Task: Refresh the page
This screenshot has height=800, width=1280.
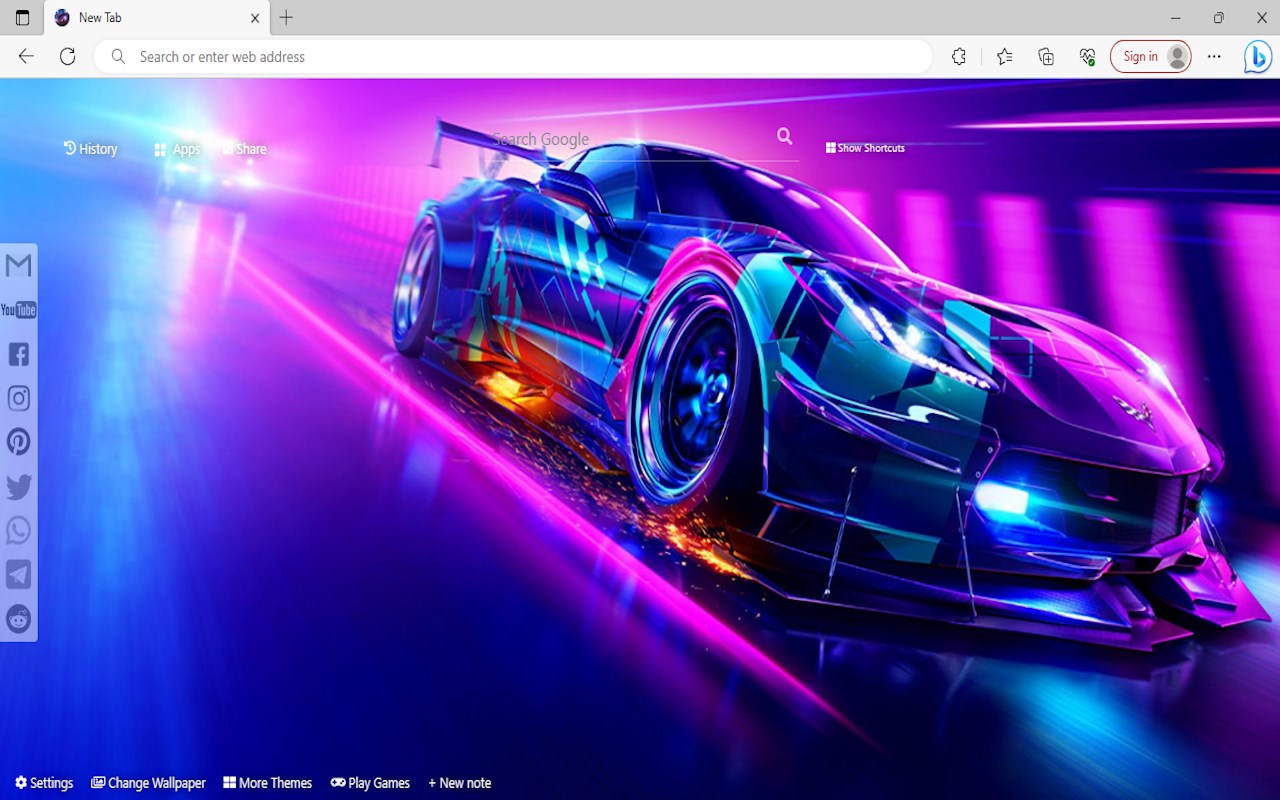Action: [67, 57]
